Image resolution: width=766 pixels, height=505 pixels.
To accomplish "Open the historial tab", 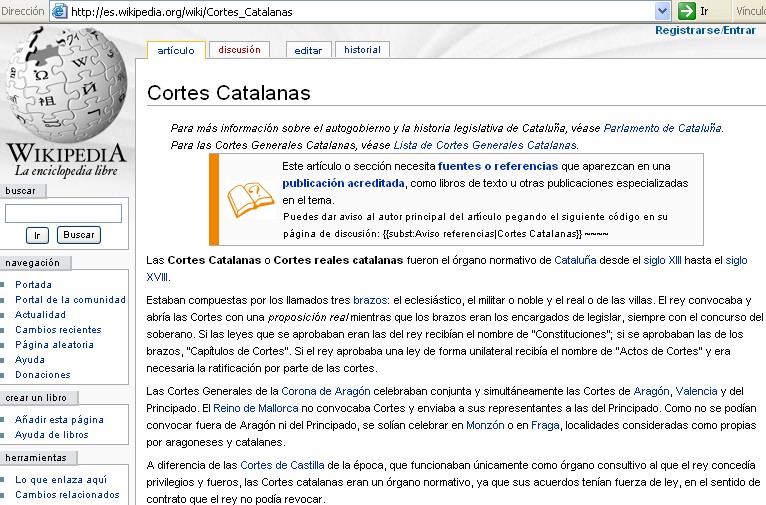I will 362,50.
